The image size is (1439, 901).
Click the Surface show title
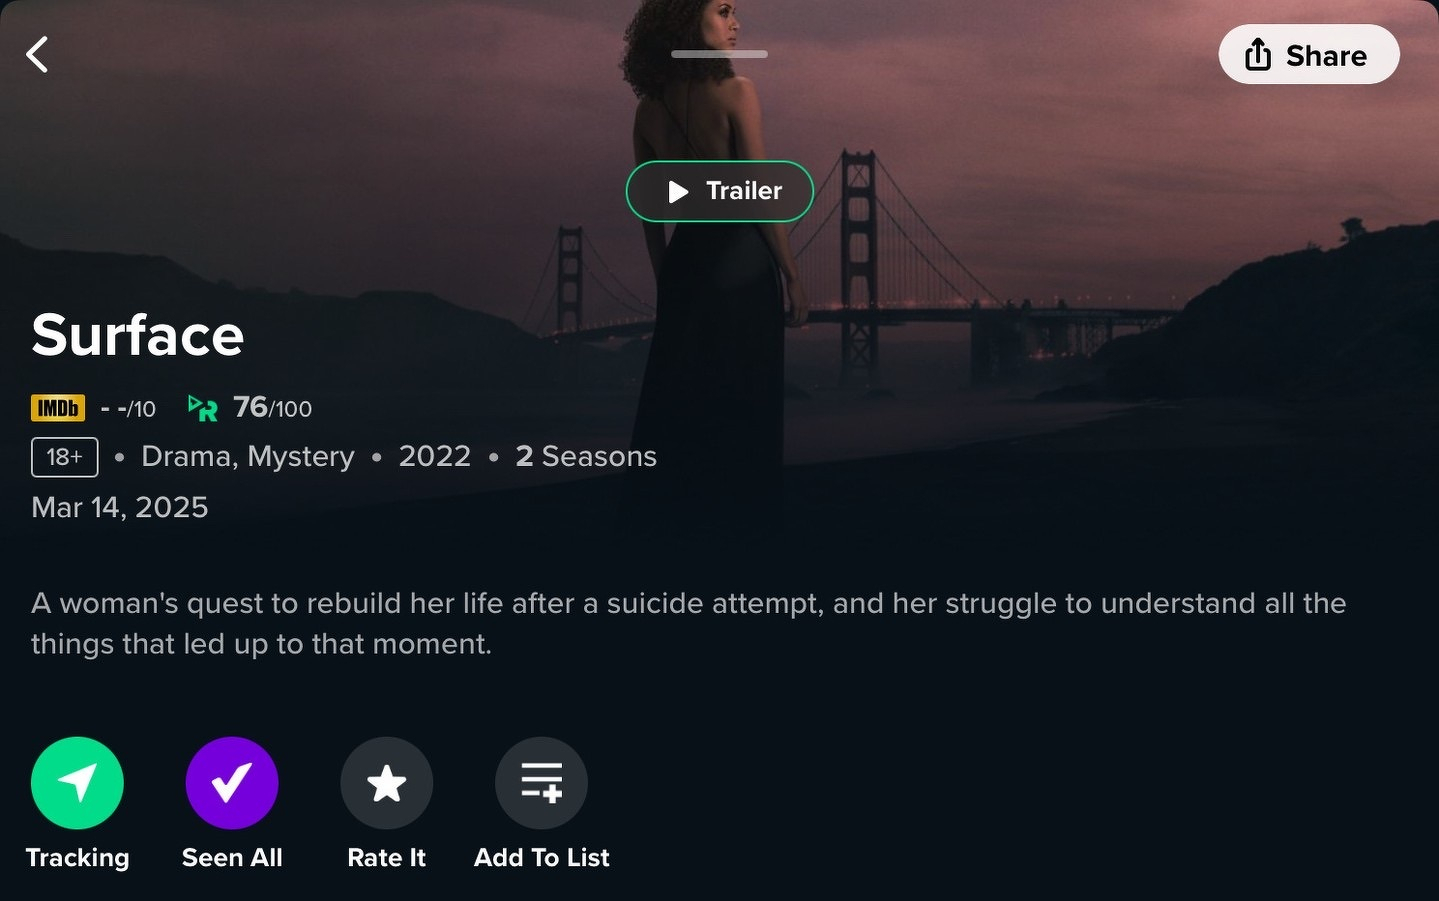click(x=138, y=335)
